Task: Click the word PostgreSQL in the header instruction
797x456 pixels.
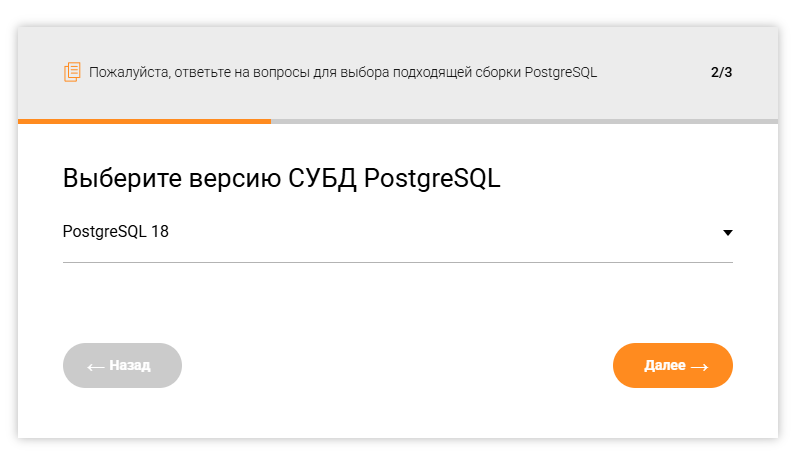Action: [560, 72]
